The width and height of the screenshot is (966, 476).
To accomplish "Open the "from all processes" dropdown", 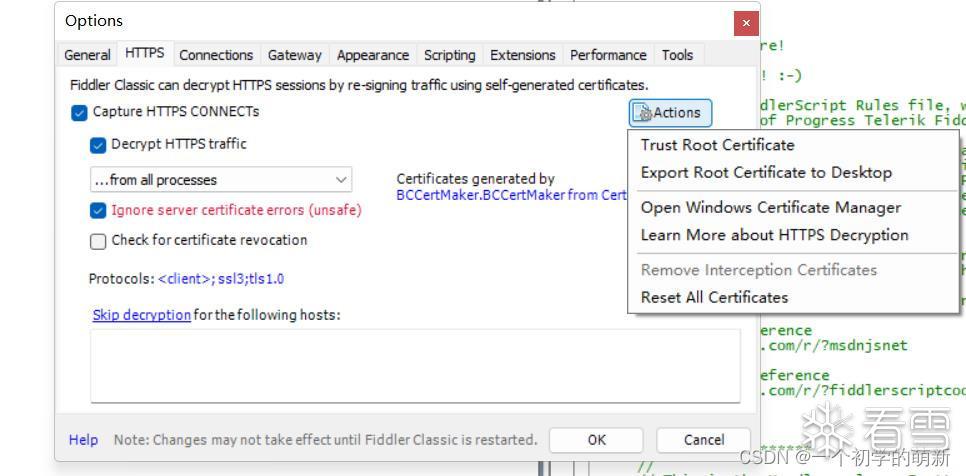I will tap(220, 180).
